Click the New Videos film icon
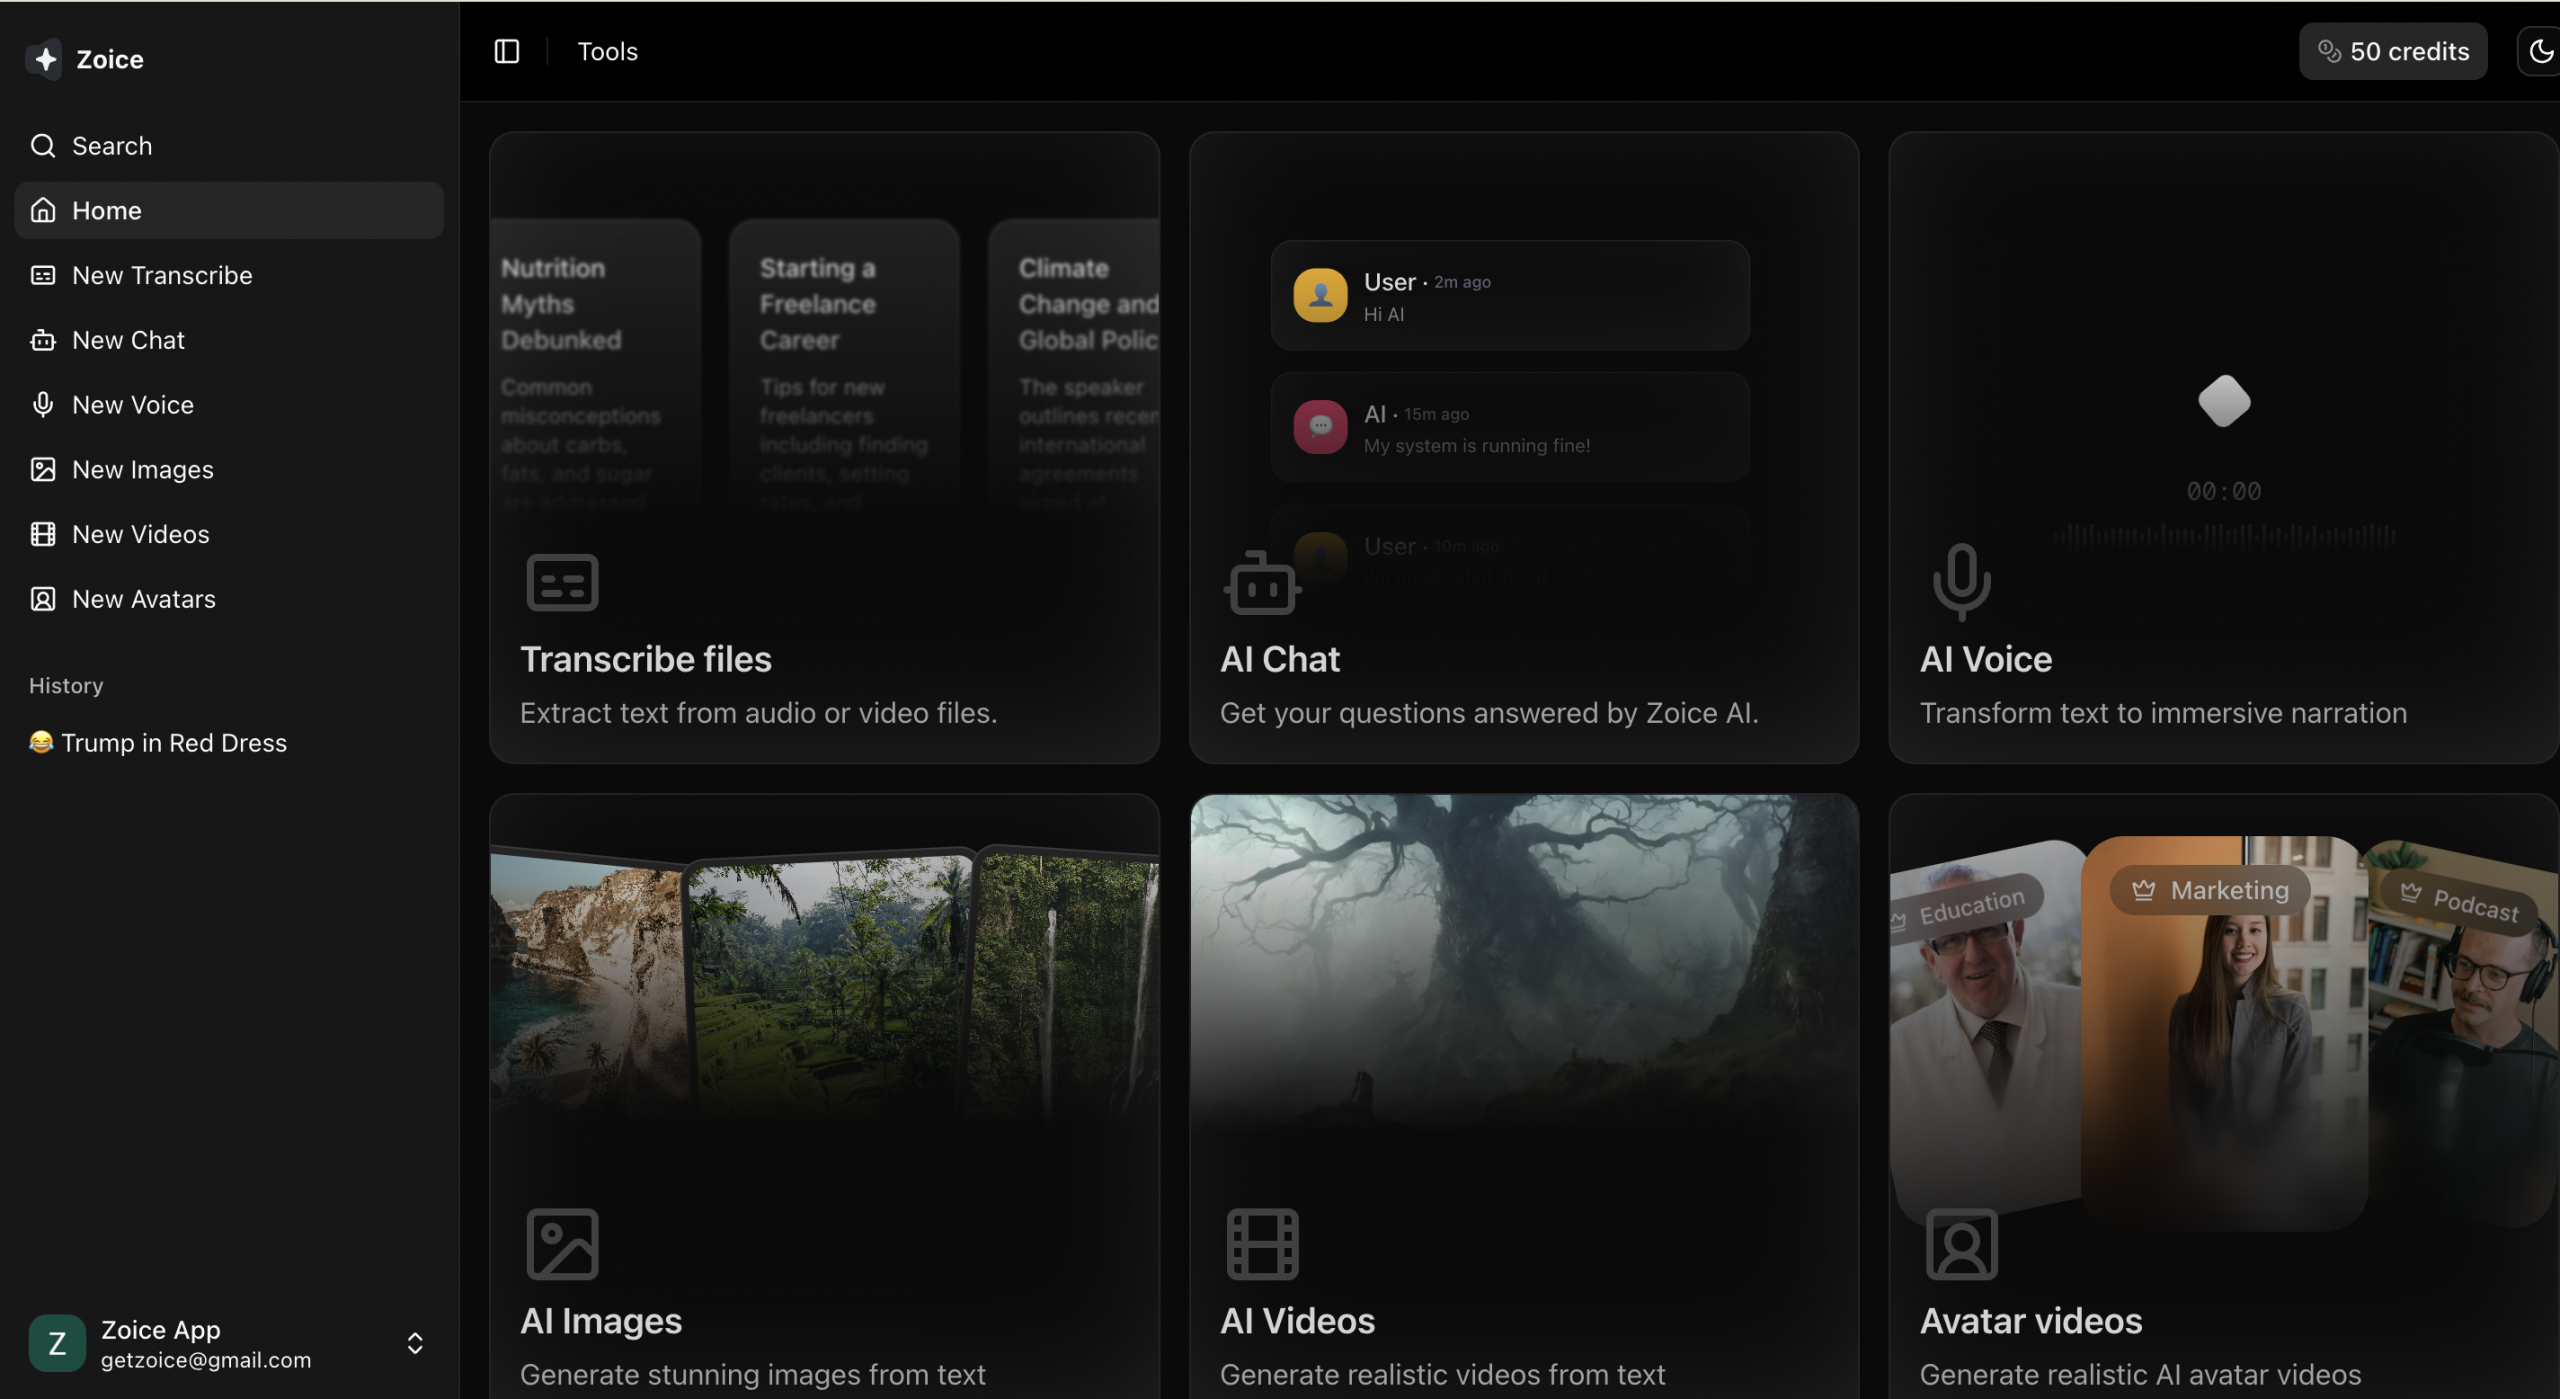 click(43, 534)
